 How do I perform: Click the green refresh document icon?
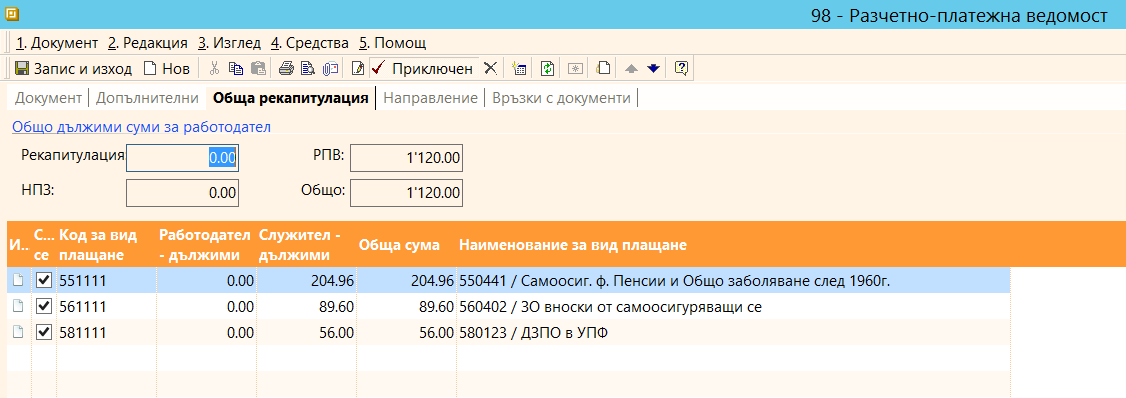[548, 68]
